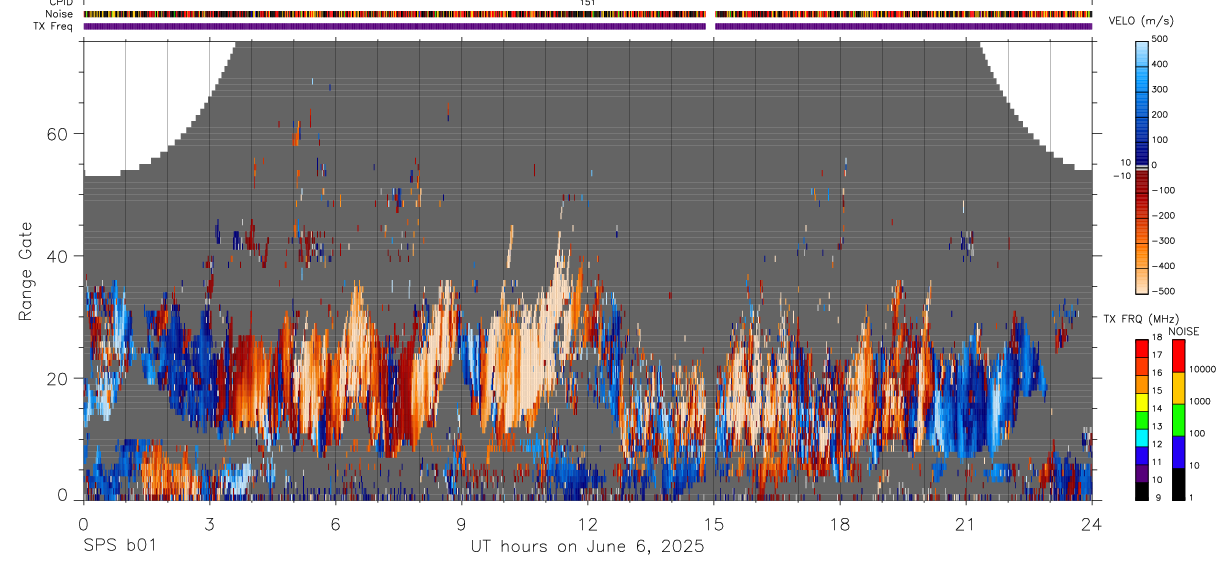
Task: Pick the green swatch in NOISE legend
Action: [1178, 420]
